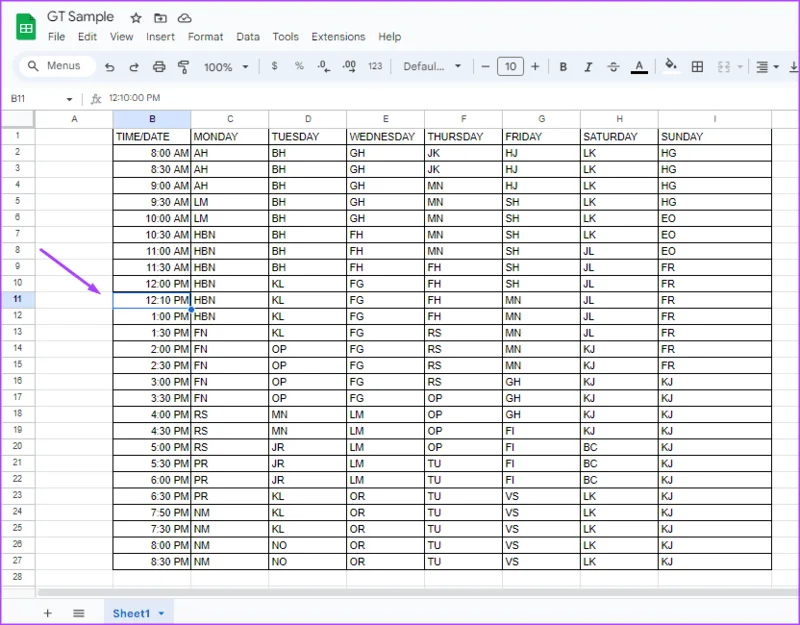Click the Undo arrow

tap(110, 67)
